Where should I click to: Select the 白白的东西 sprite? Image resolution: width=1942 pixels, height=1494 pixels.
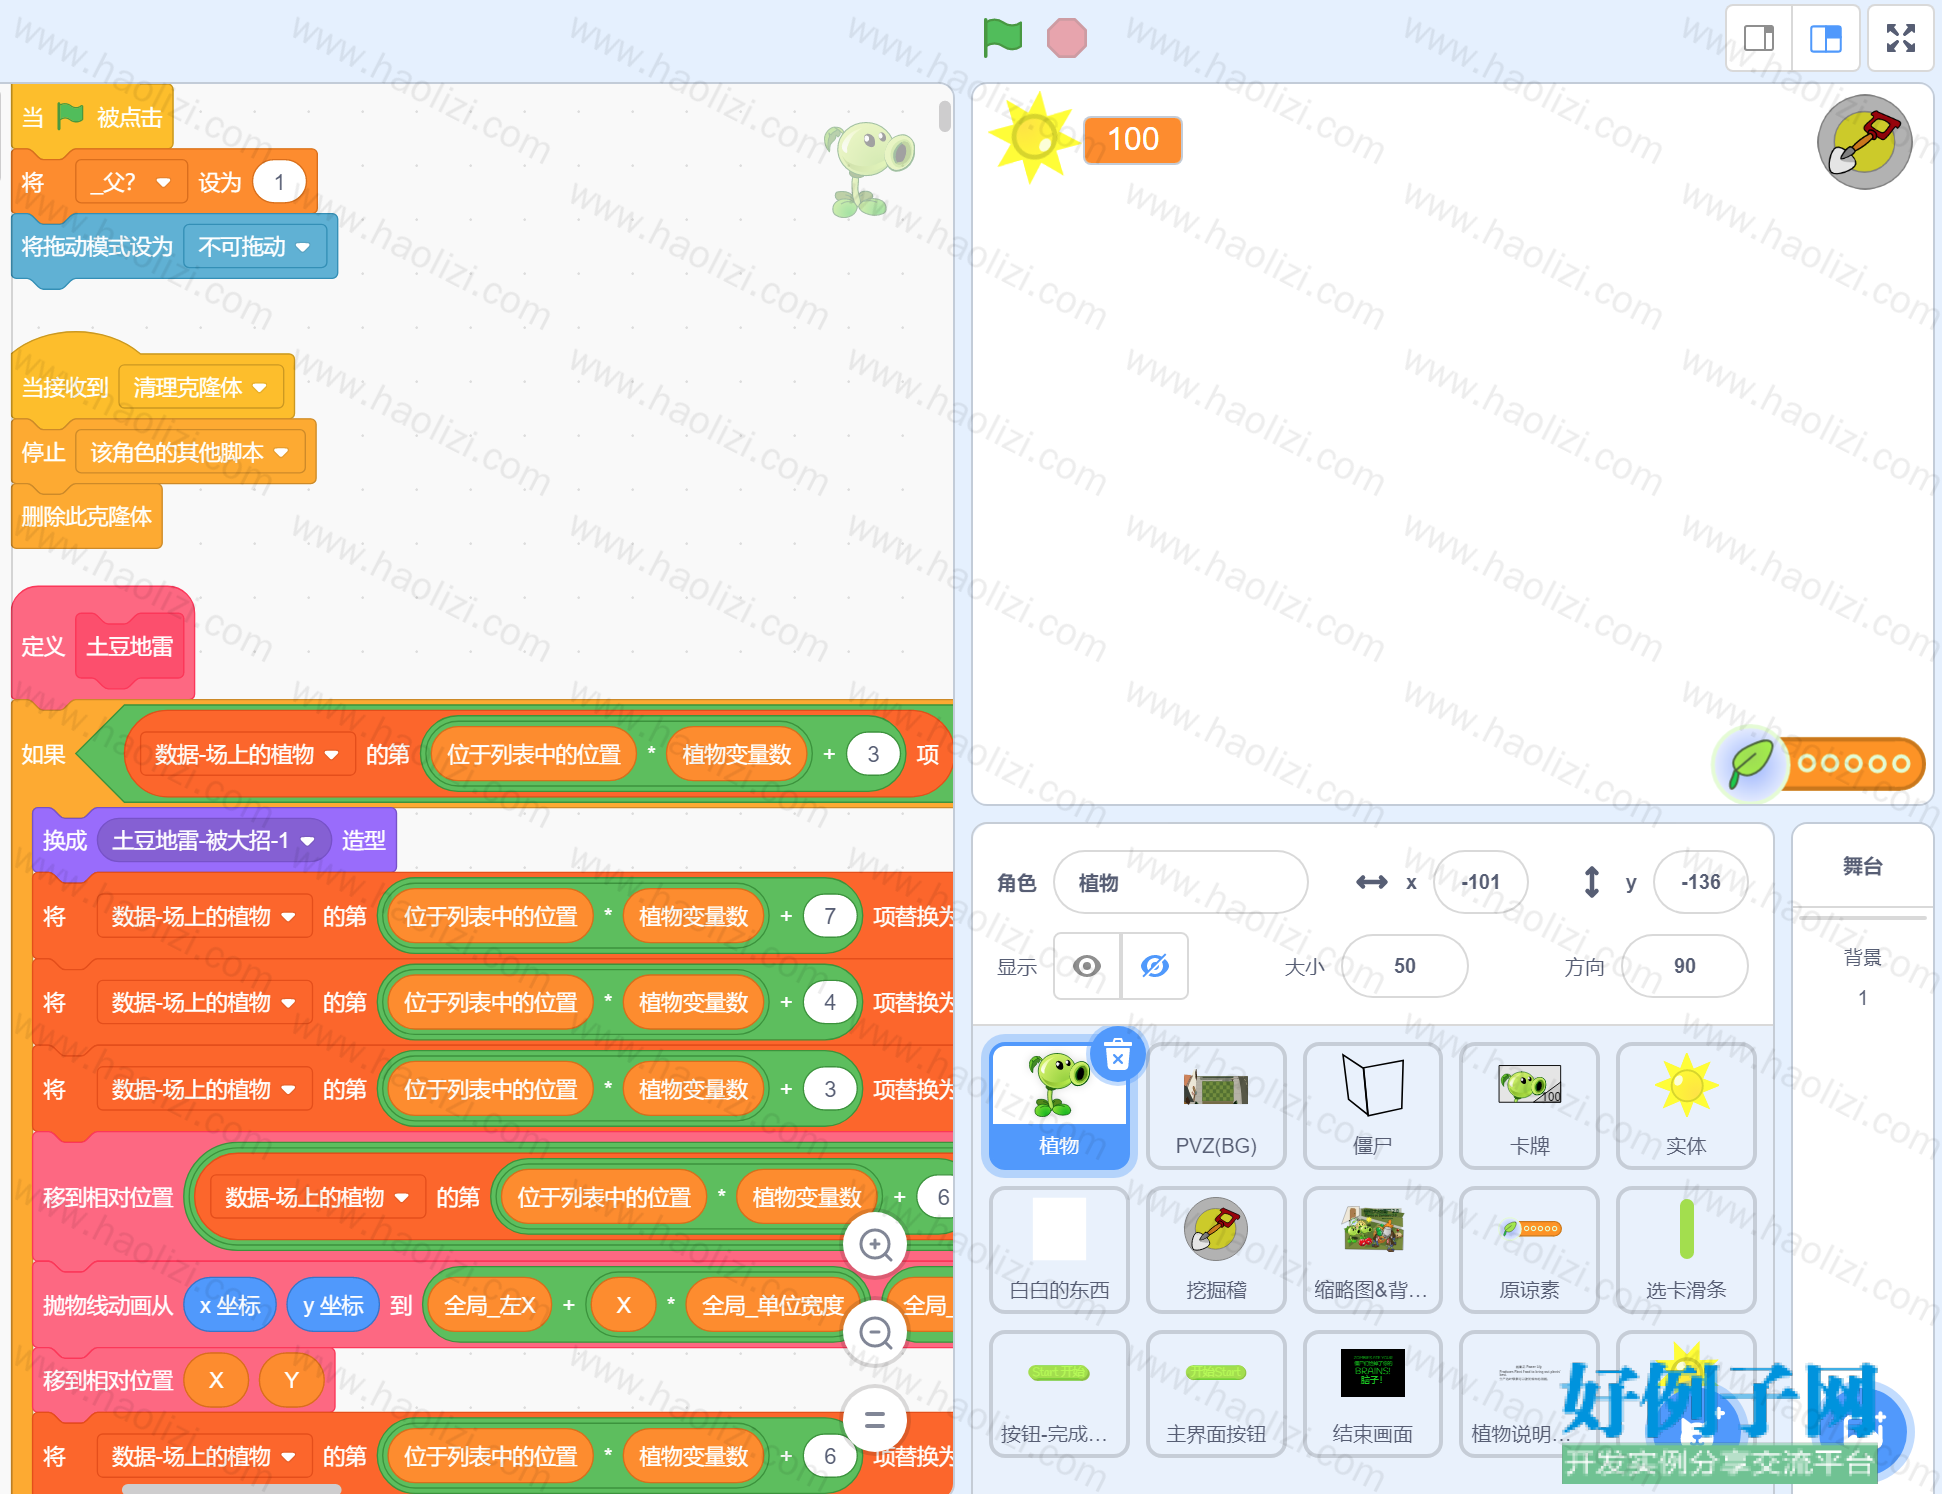1059,1250
